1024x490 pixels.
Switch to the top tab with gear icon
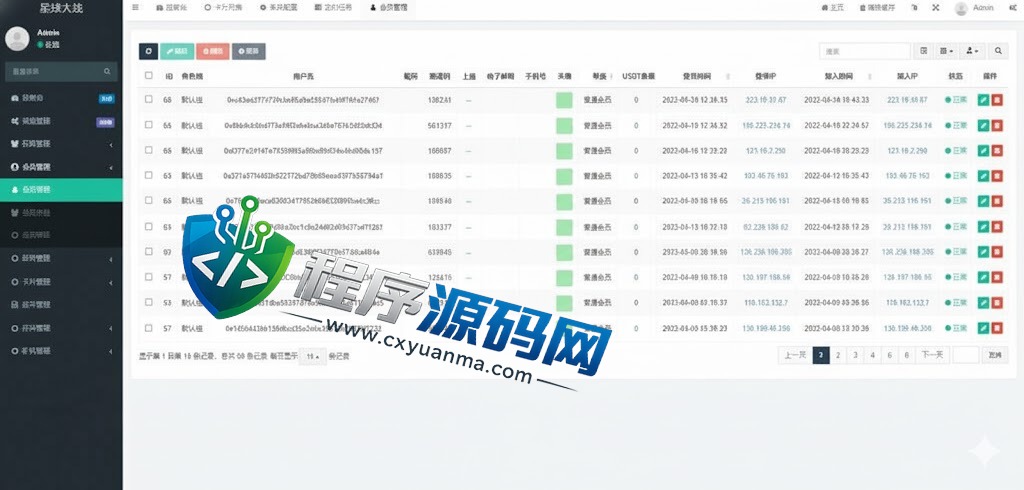click(278, 8)
